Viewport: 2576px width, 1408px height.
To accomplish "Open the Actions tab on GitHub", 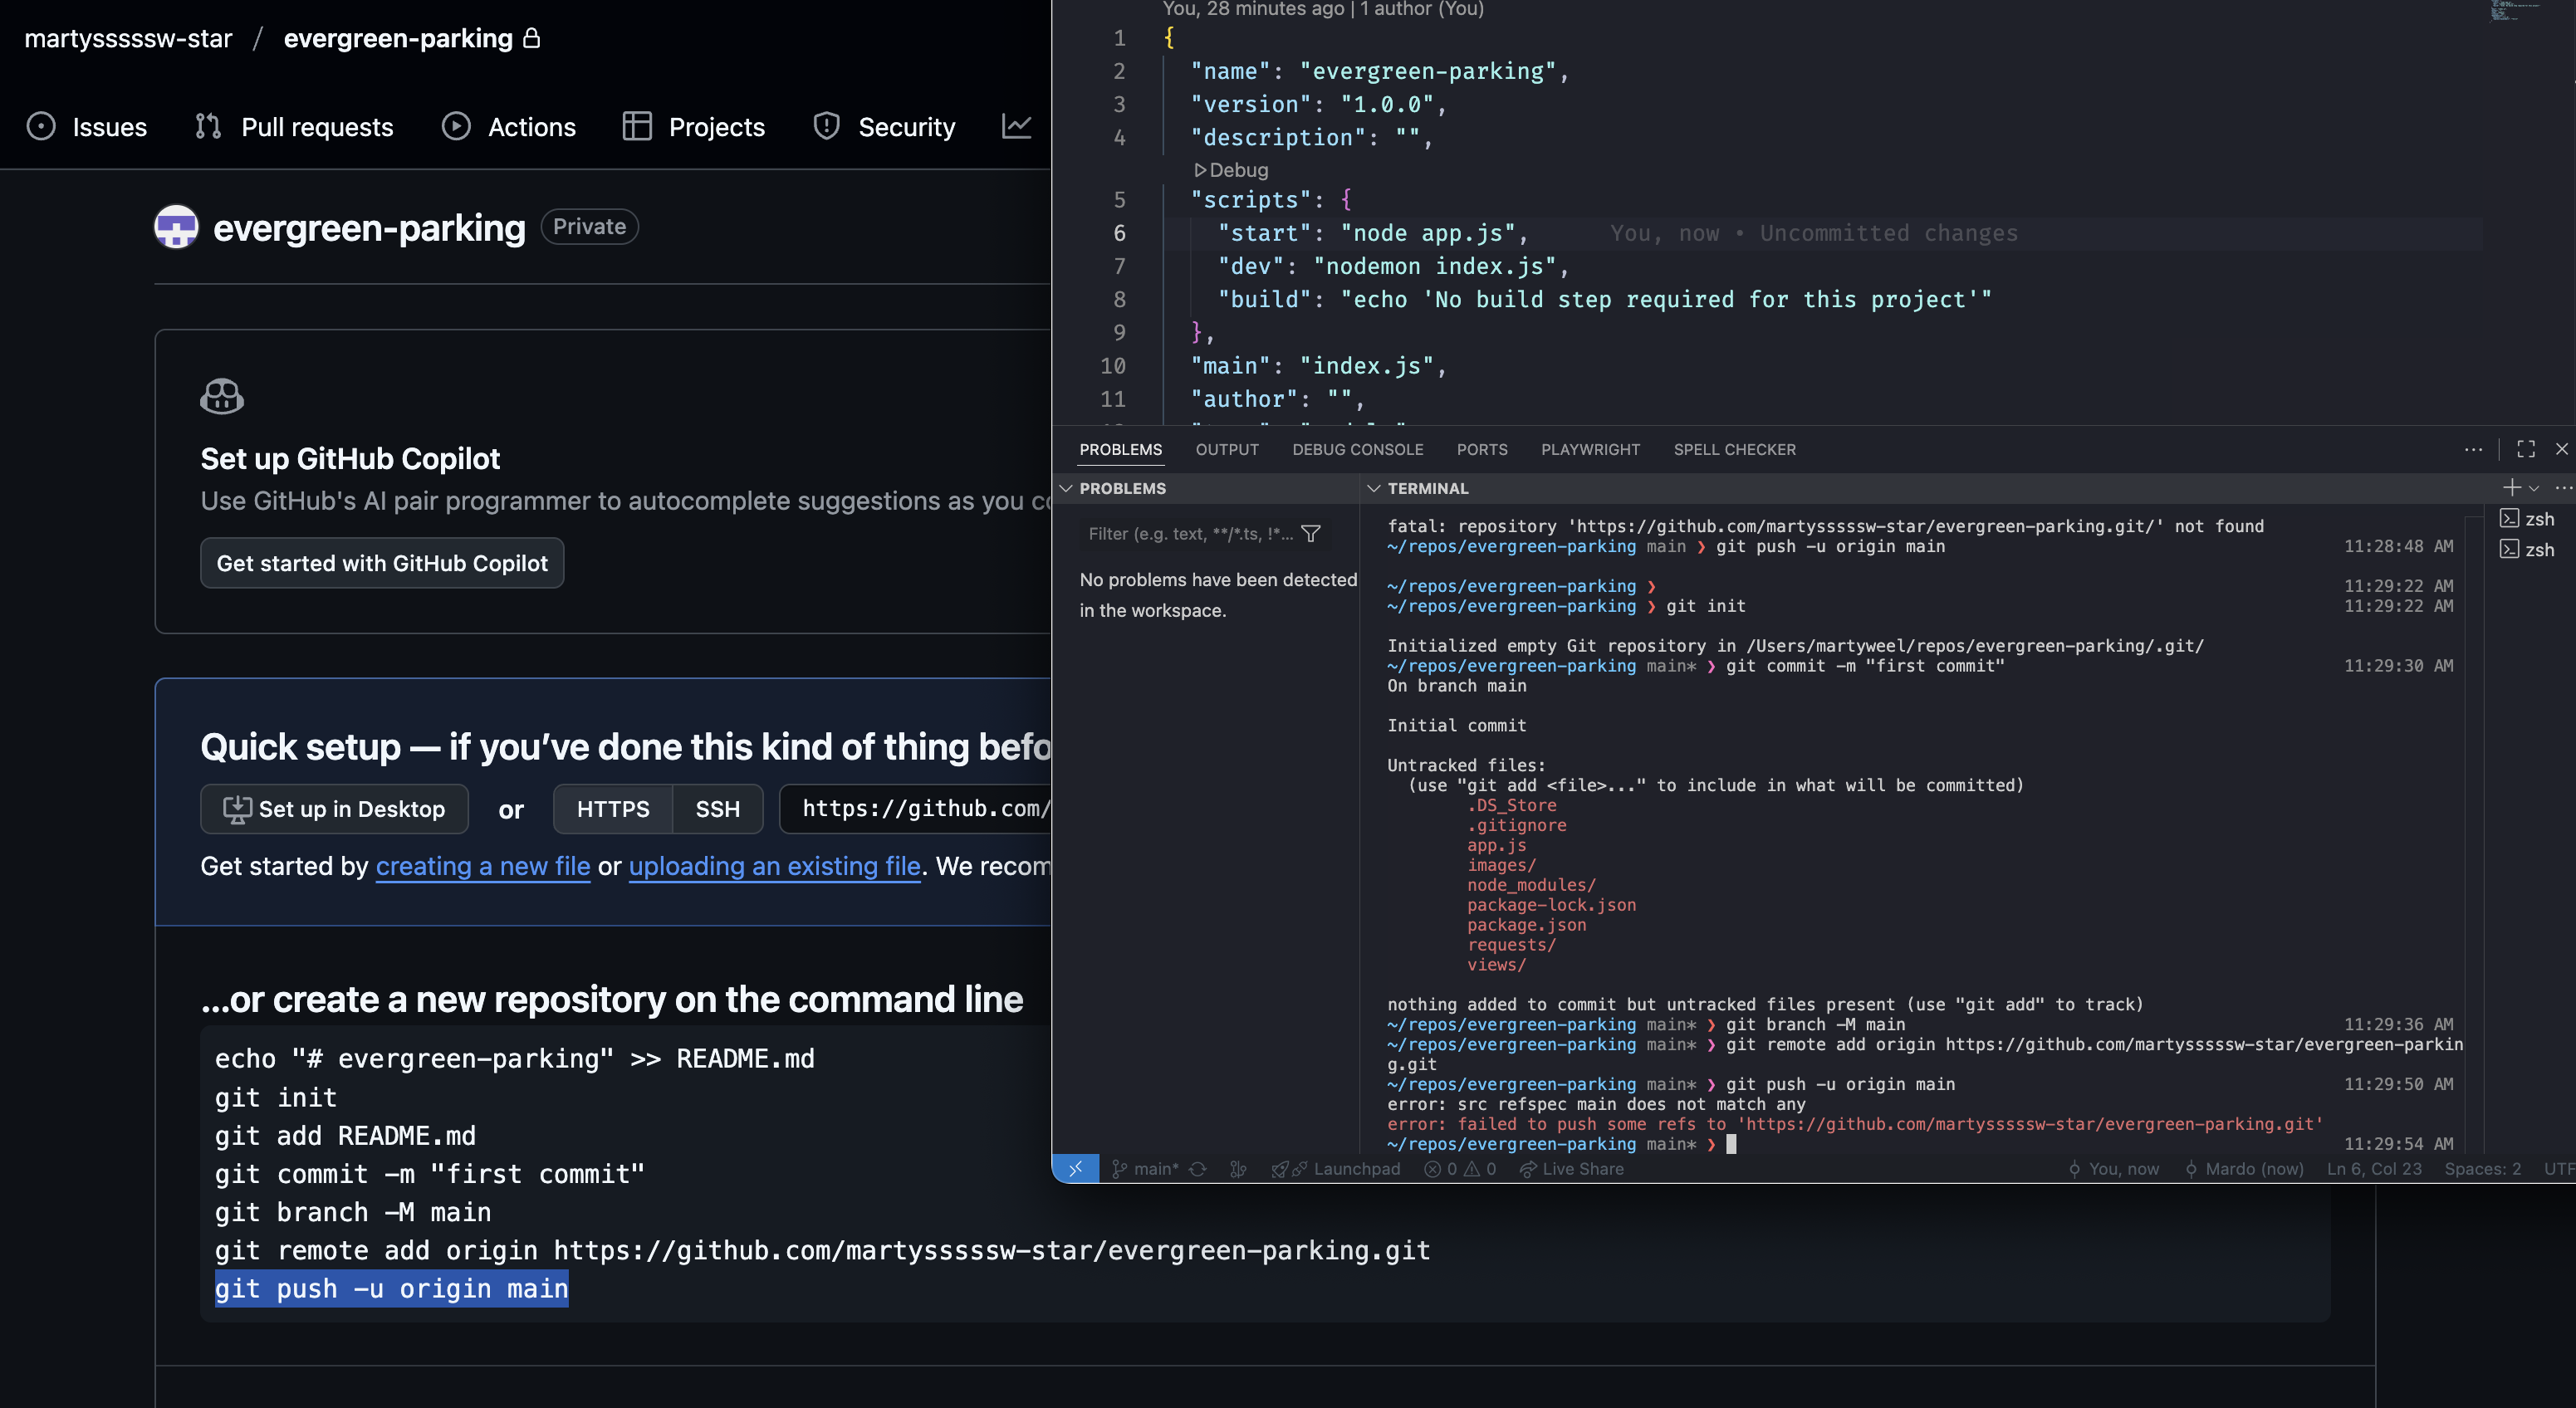I will click(x=509, y=127).
